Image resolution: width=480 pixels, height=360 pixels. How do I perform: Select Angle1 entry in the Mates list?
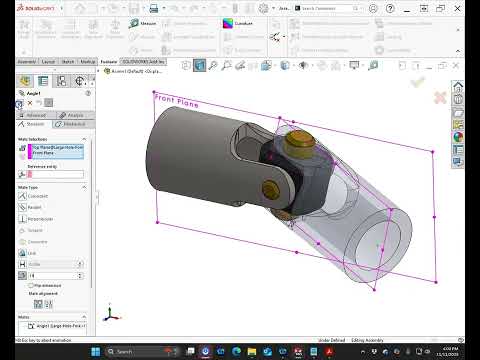click(57, 326)
